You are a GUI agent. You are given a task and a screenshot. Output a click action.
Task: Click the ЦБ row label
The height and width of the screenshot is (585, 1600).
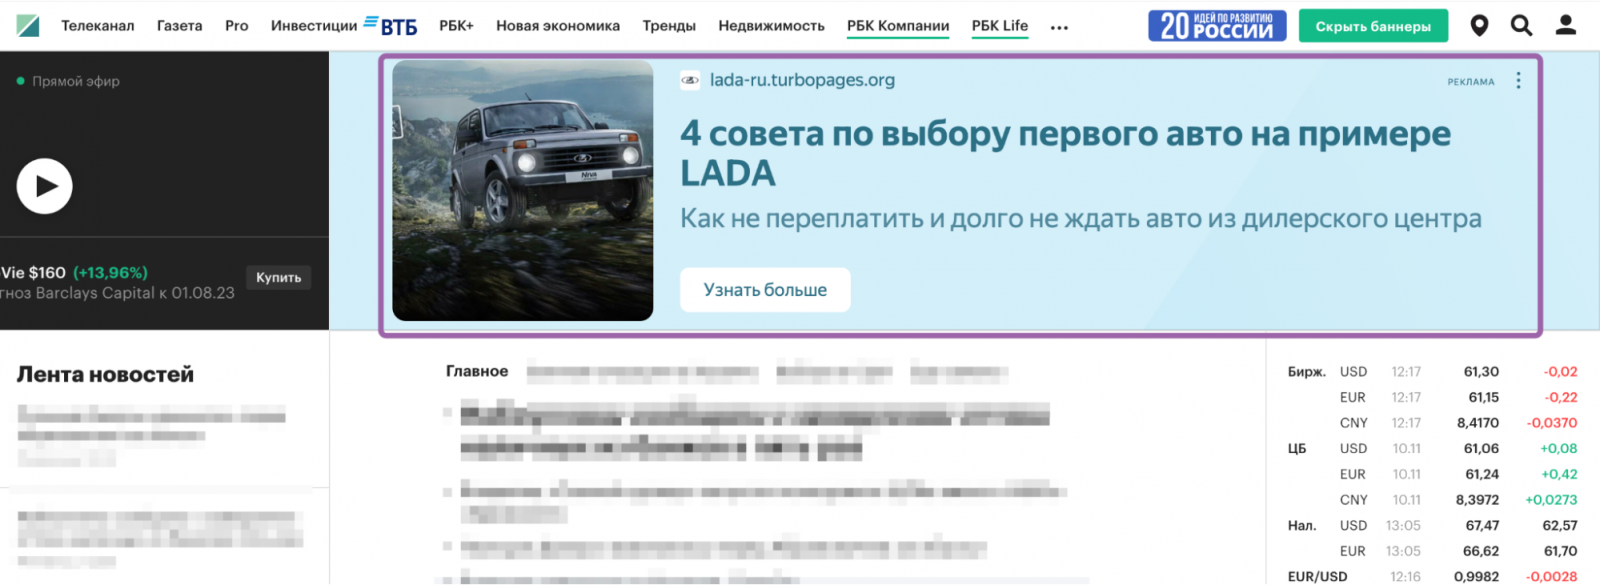pyautogui.click(x=1297, y=449)
